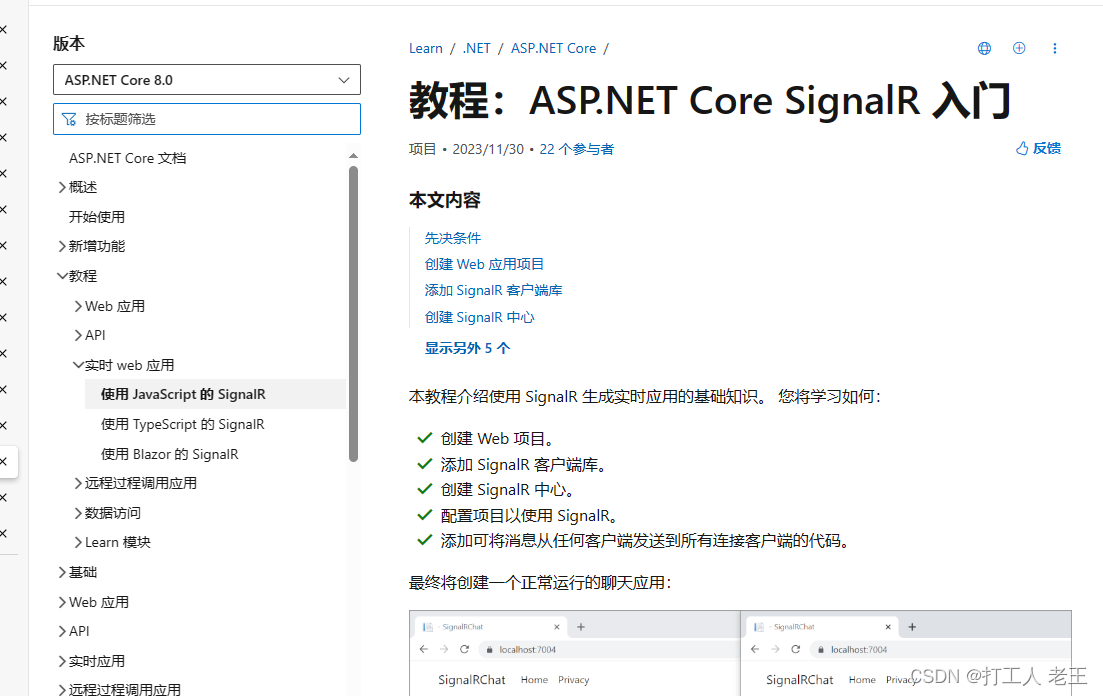Expand the Web 应用 node under 教程
This screenshot has height=696, width=1103.
pyautogui.click(x=78, y=306)
